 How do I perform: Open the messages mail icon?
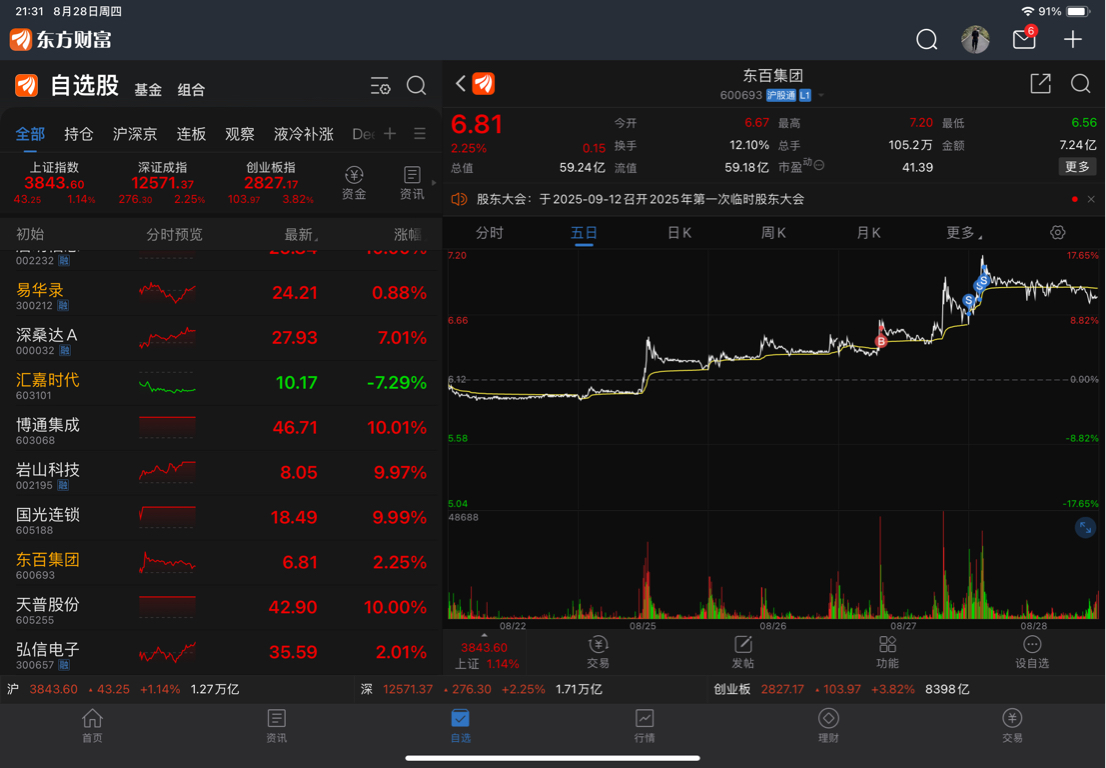[x=1024, y=38]
